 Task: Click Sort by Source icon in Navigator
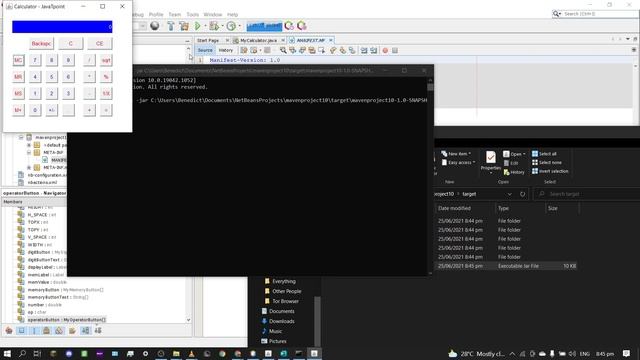pos(98,331)
